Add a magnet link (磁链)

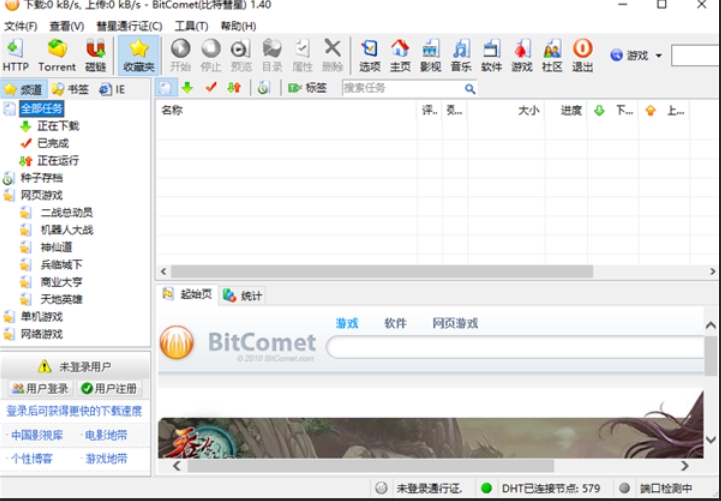click(x=95, y=55)
